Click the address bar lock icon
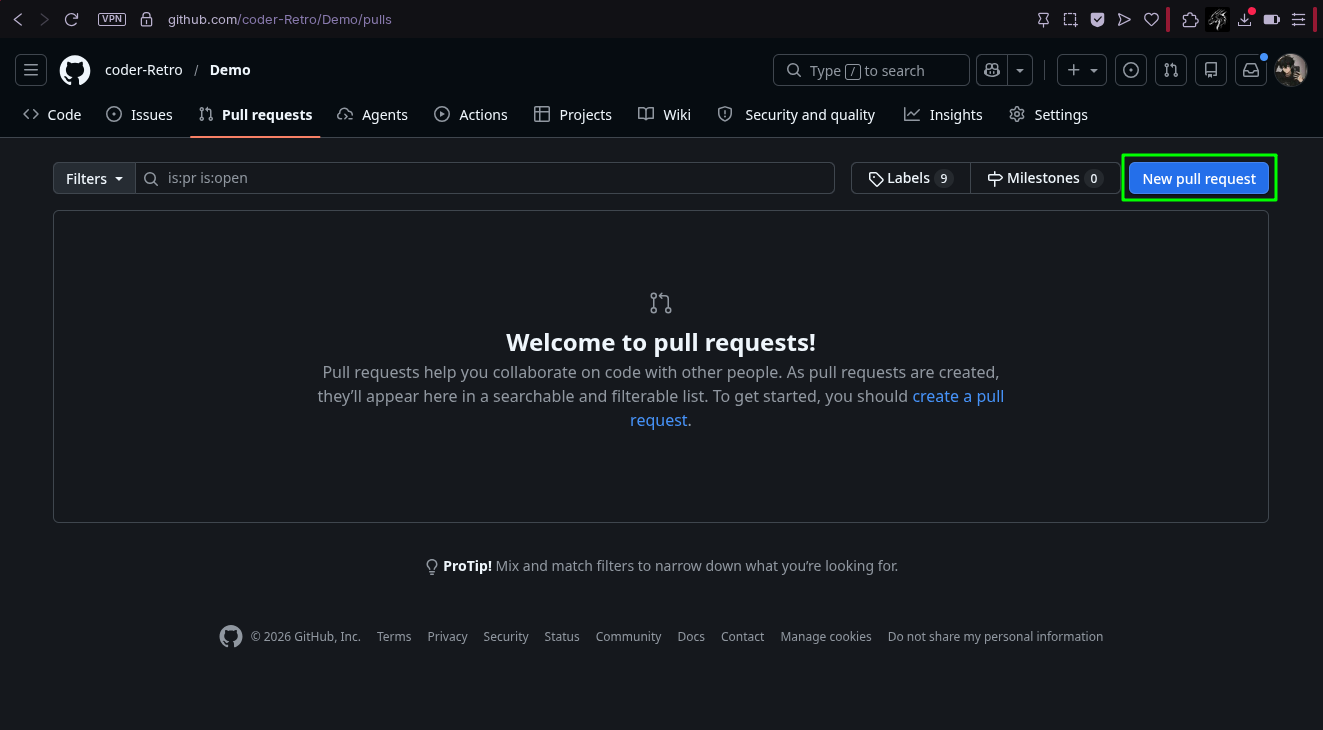The width and height of the screenshot is (1323, 730). click(x=147, y=19)
